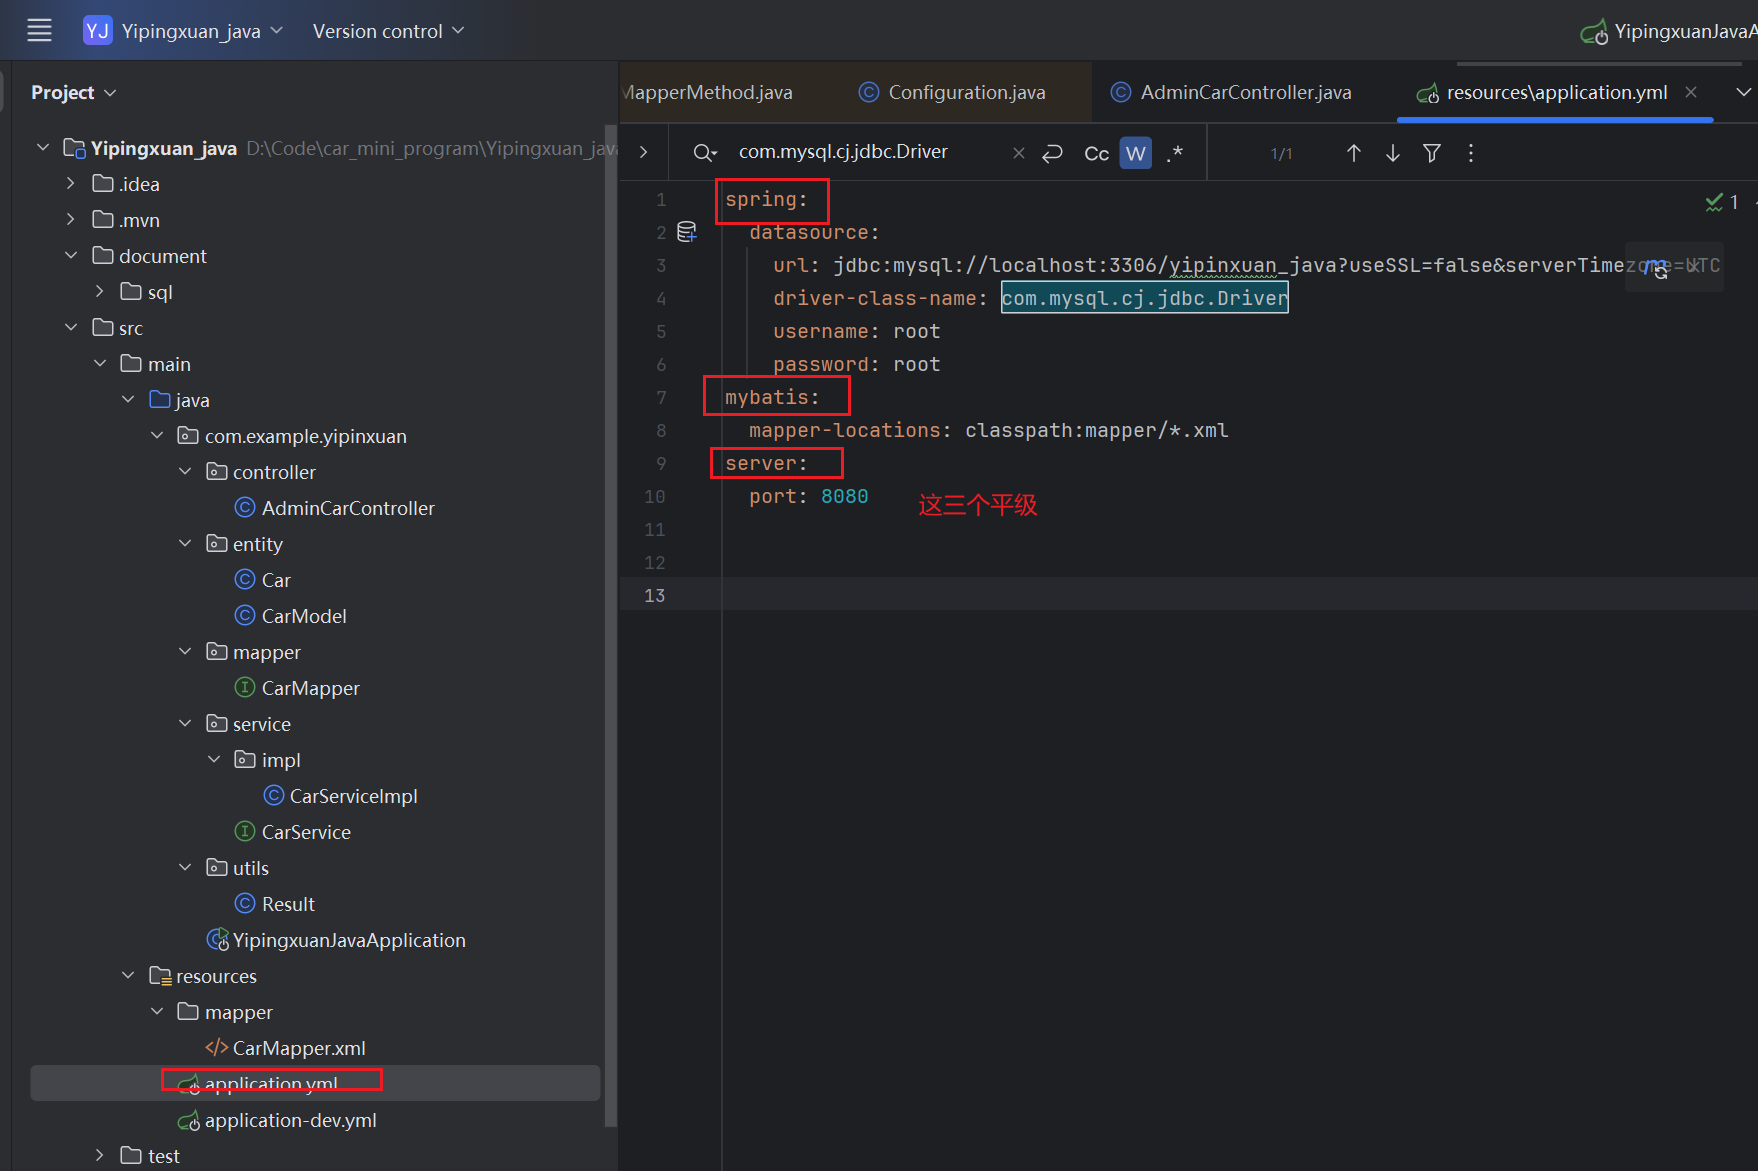Expand the .idea folder
The height and width of the screenshot is (1171, 1758).
coord(71,184)
